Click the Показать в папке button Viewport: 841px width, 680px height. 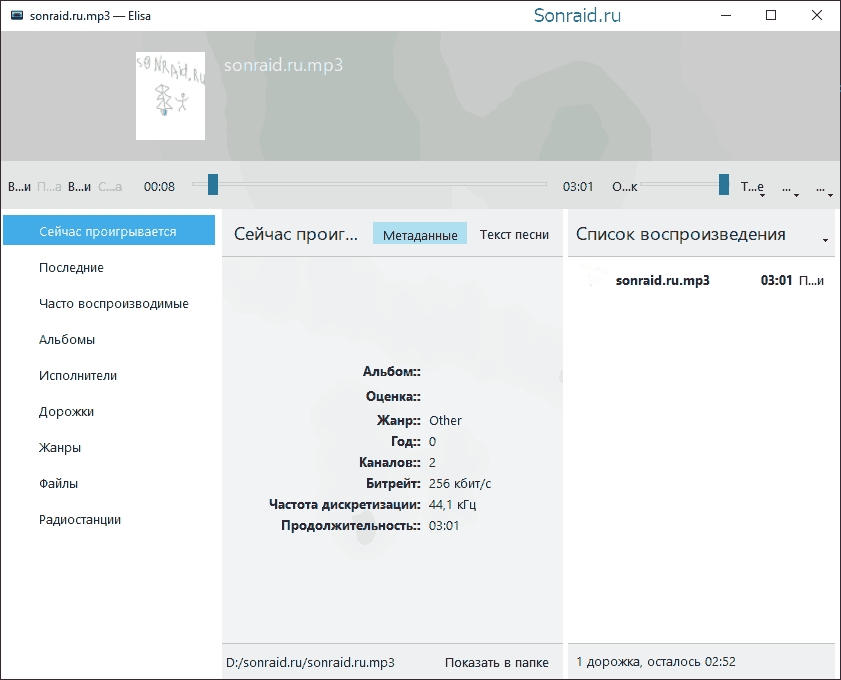coord(497,662)
